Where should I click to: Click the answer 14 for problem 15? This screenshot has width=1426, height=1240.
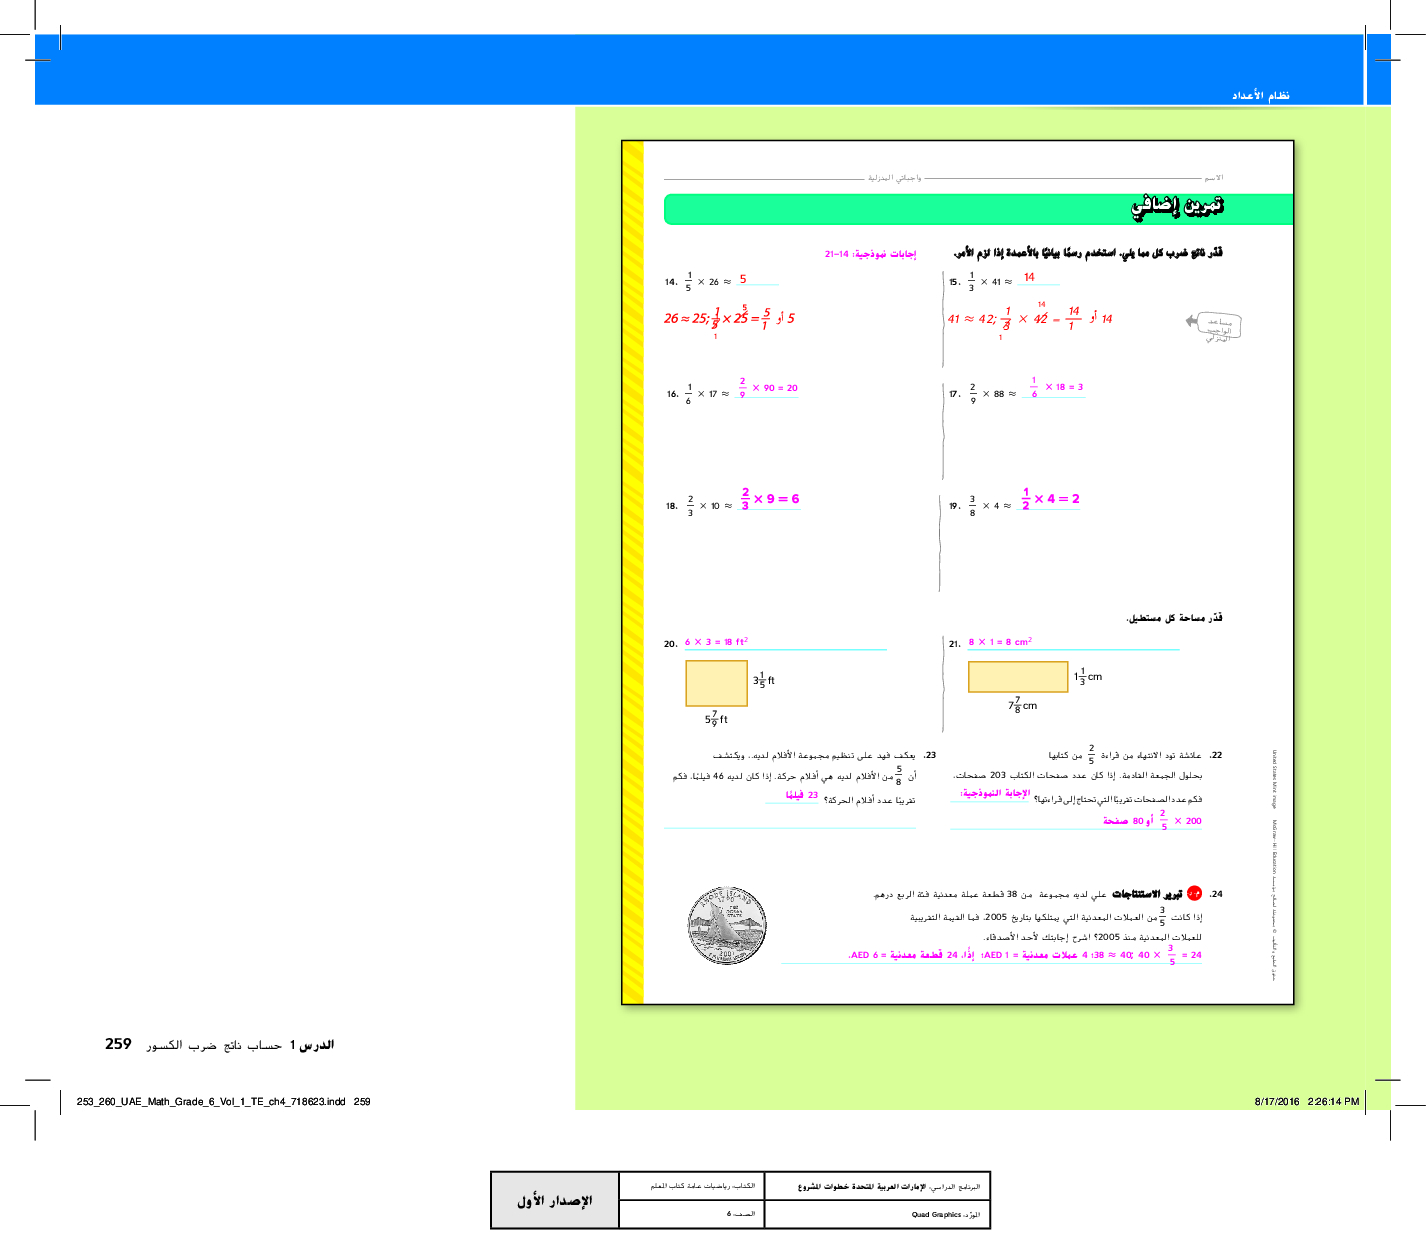click(x=1029, y=277)
